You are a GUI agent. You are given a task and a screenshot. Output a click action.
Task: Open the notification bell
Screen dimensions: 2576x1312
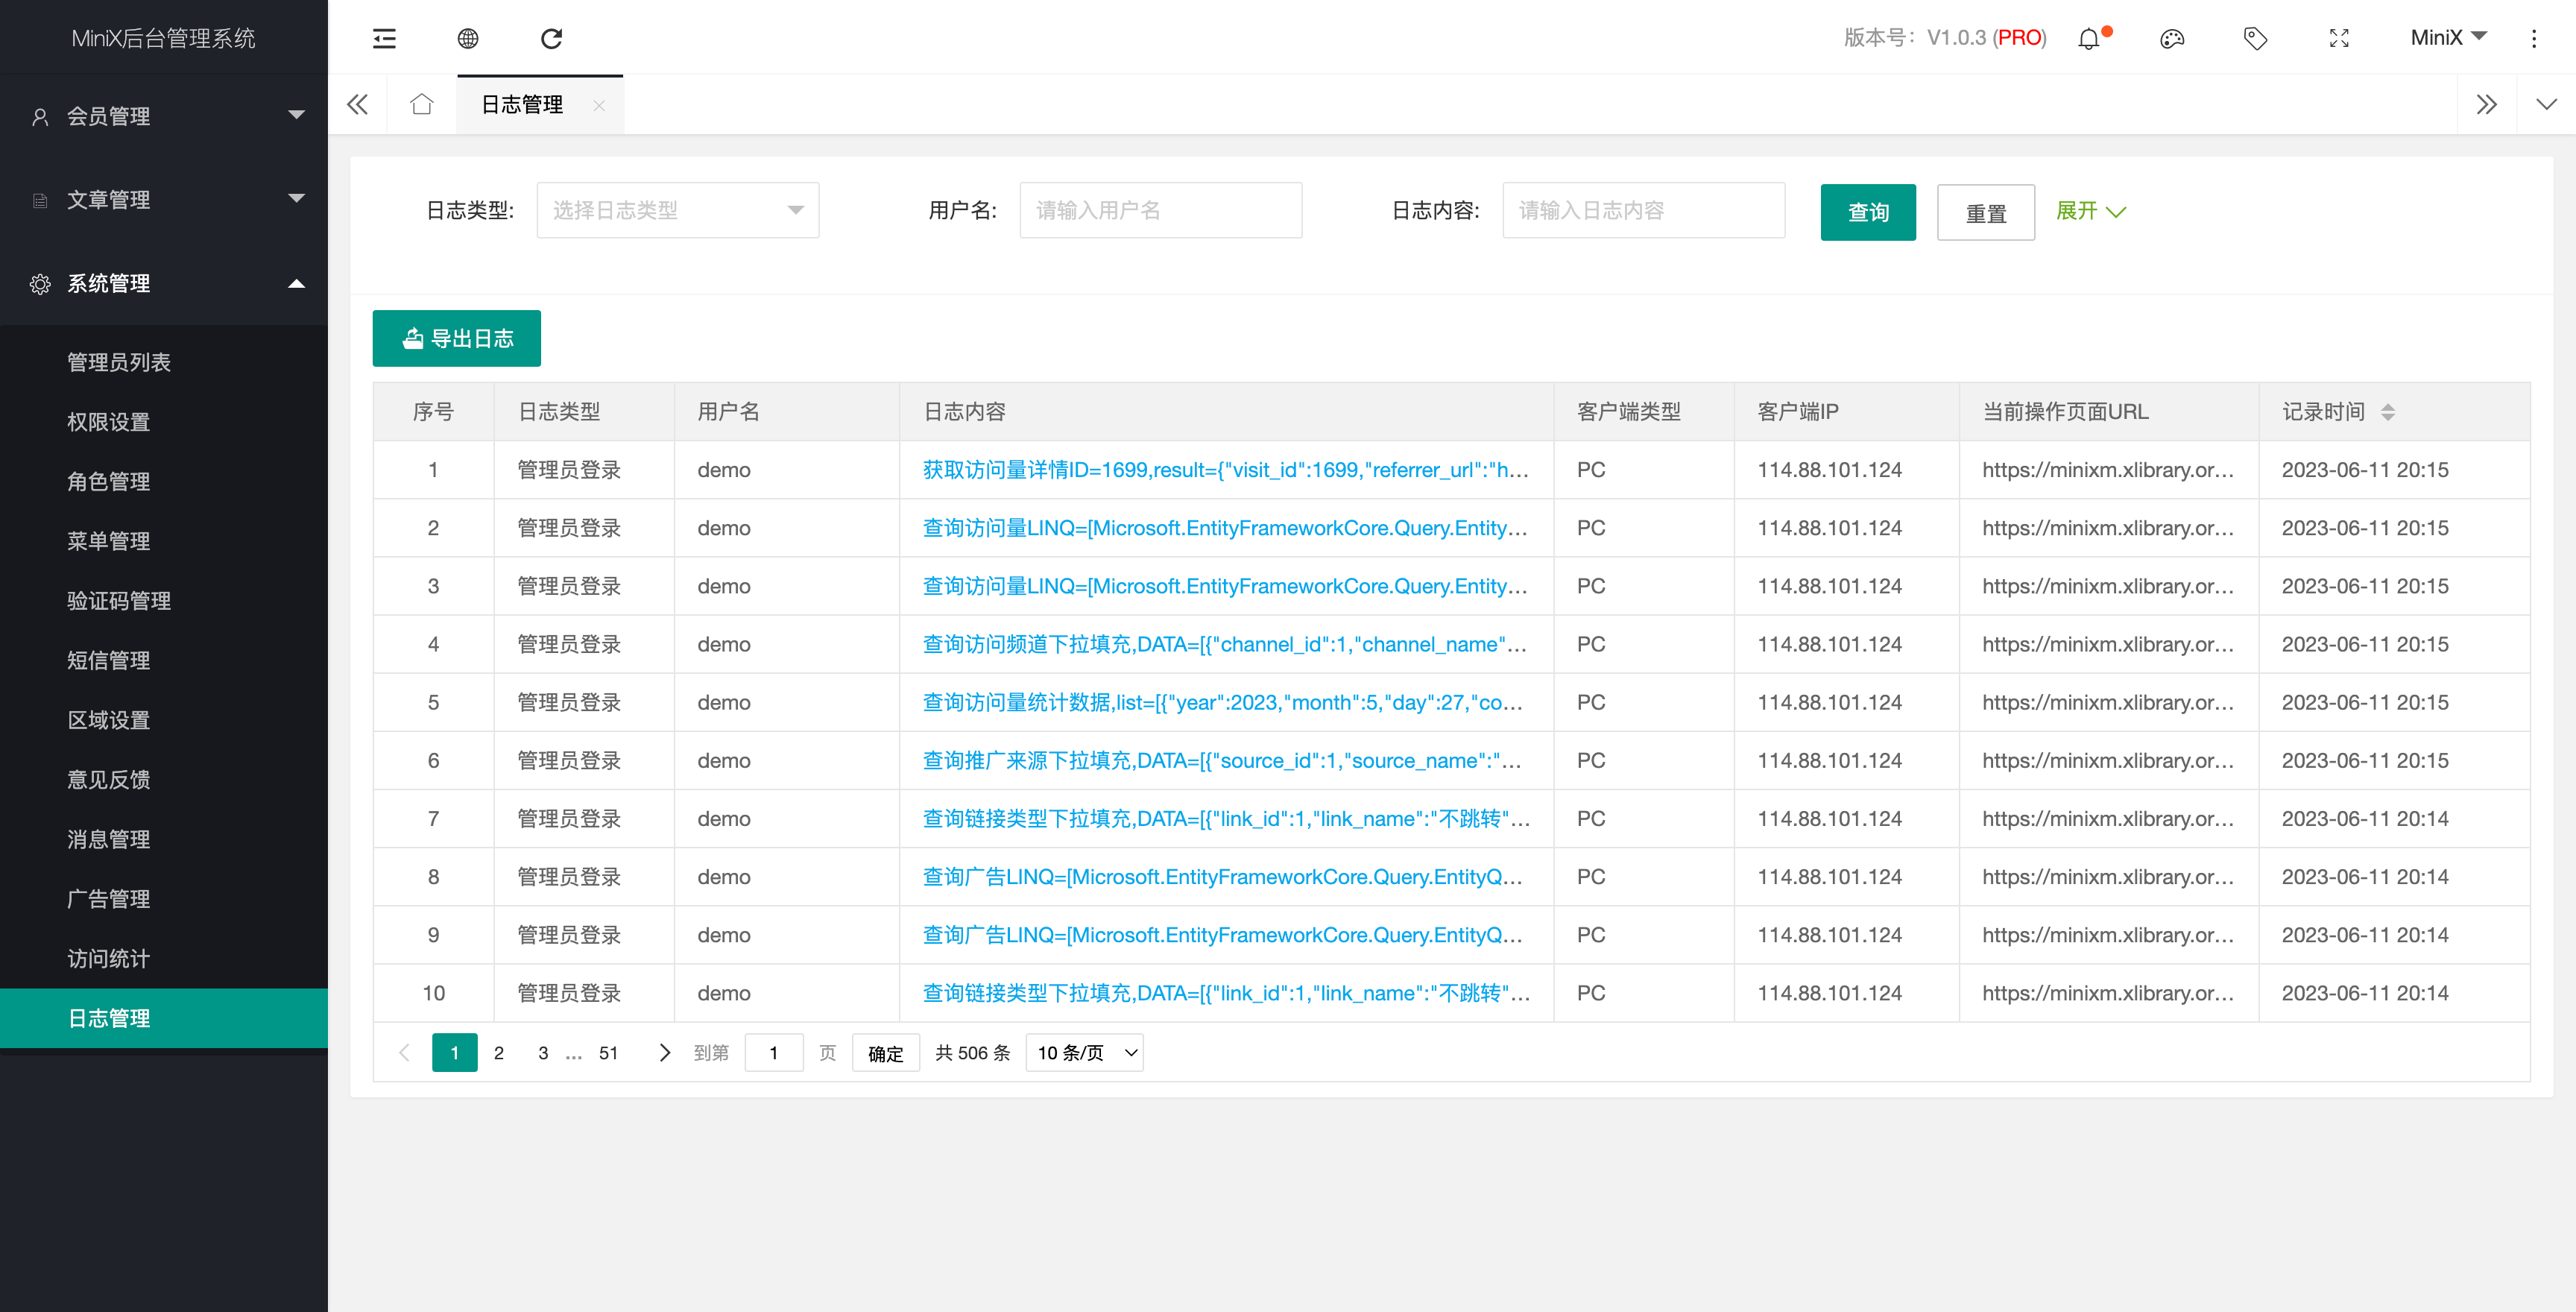point(2089,39)
